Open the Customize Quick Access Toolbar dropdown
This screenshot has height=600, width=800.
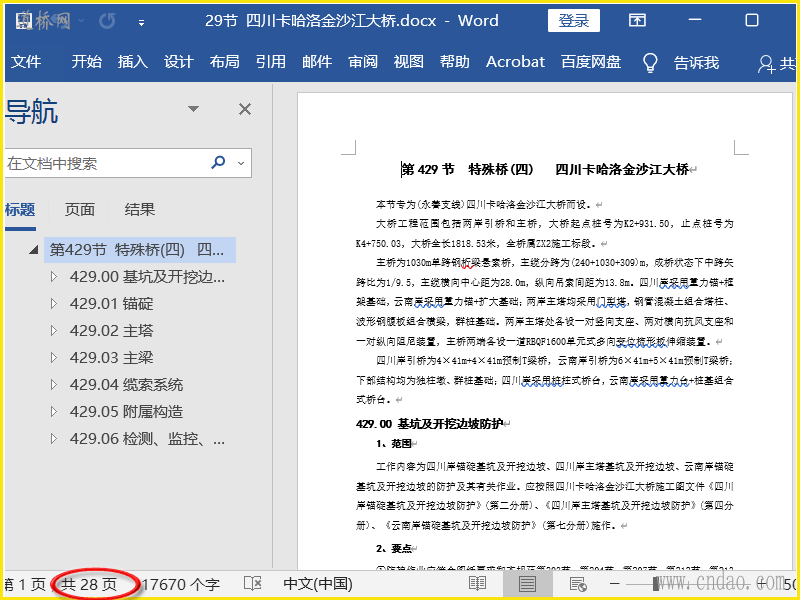(x=141, y=22)
